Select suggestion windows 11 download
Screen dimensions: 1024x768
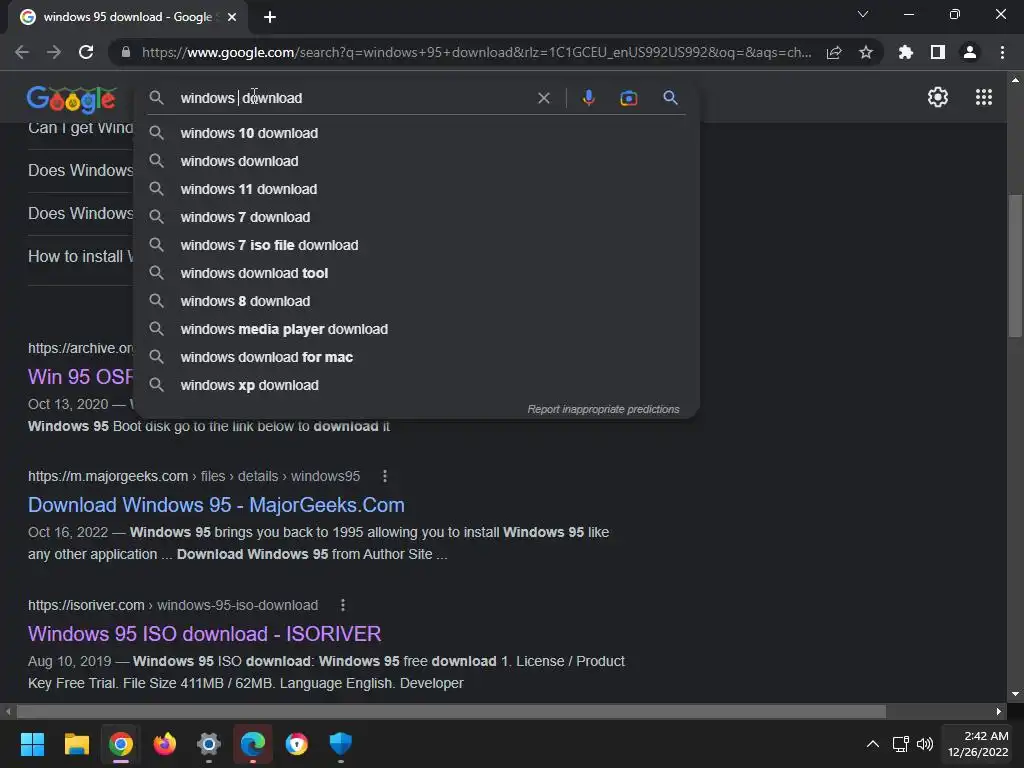[416, 189]
